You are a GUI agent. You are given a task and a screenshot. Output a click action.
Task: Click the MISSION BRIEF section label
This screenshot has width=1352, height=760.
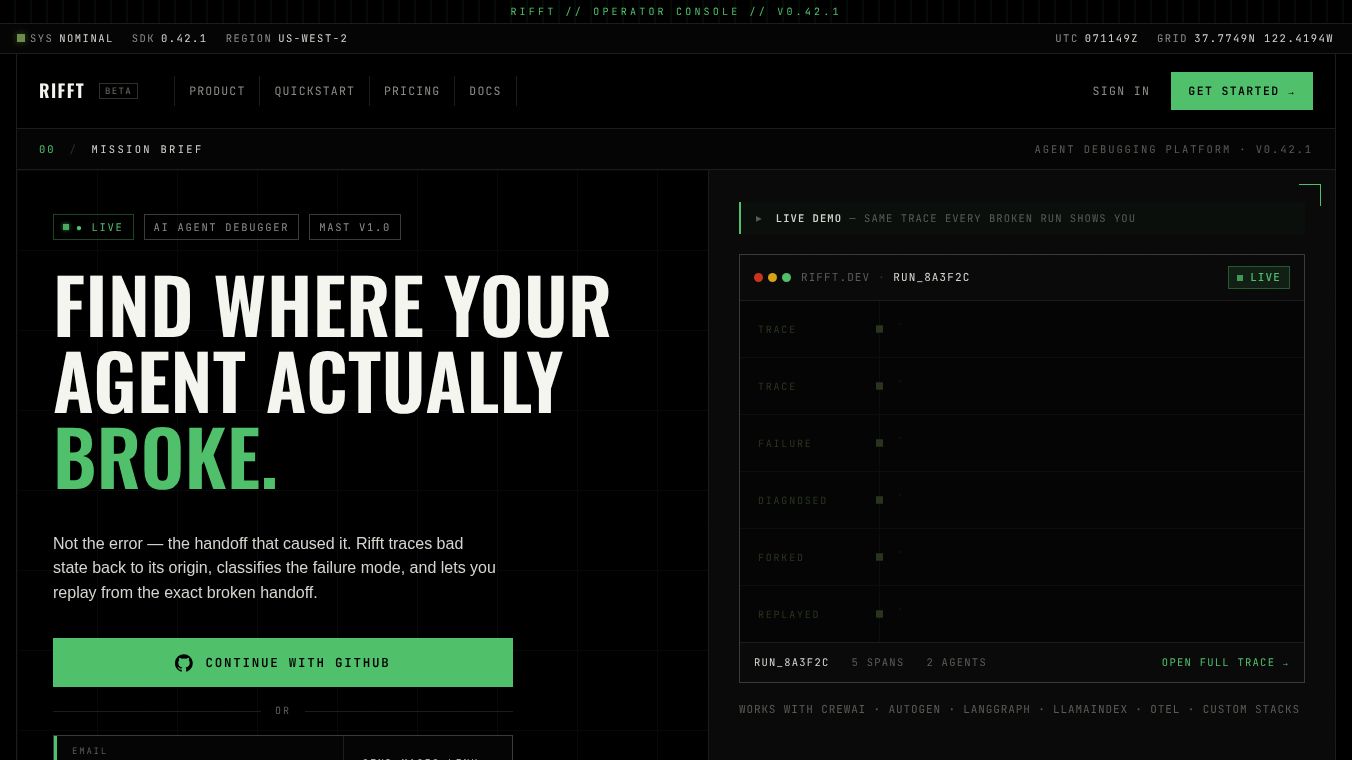[x=147, y=149]
